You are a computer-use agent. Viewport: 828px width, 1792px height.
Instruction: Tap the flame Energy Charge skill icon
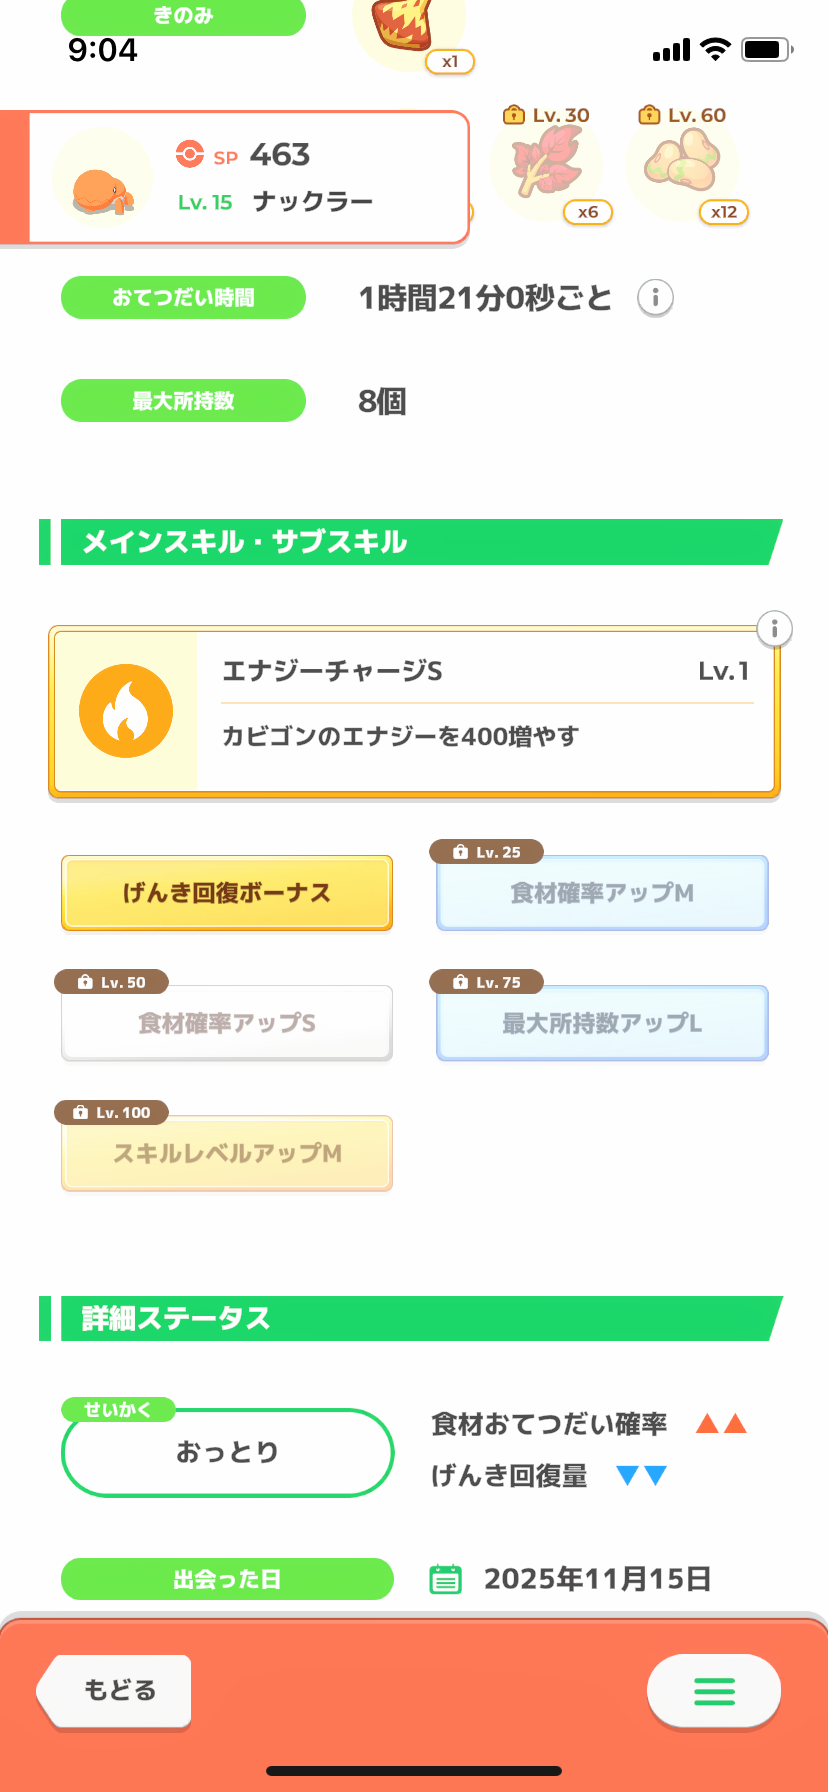click(126, 711)
